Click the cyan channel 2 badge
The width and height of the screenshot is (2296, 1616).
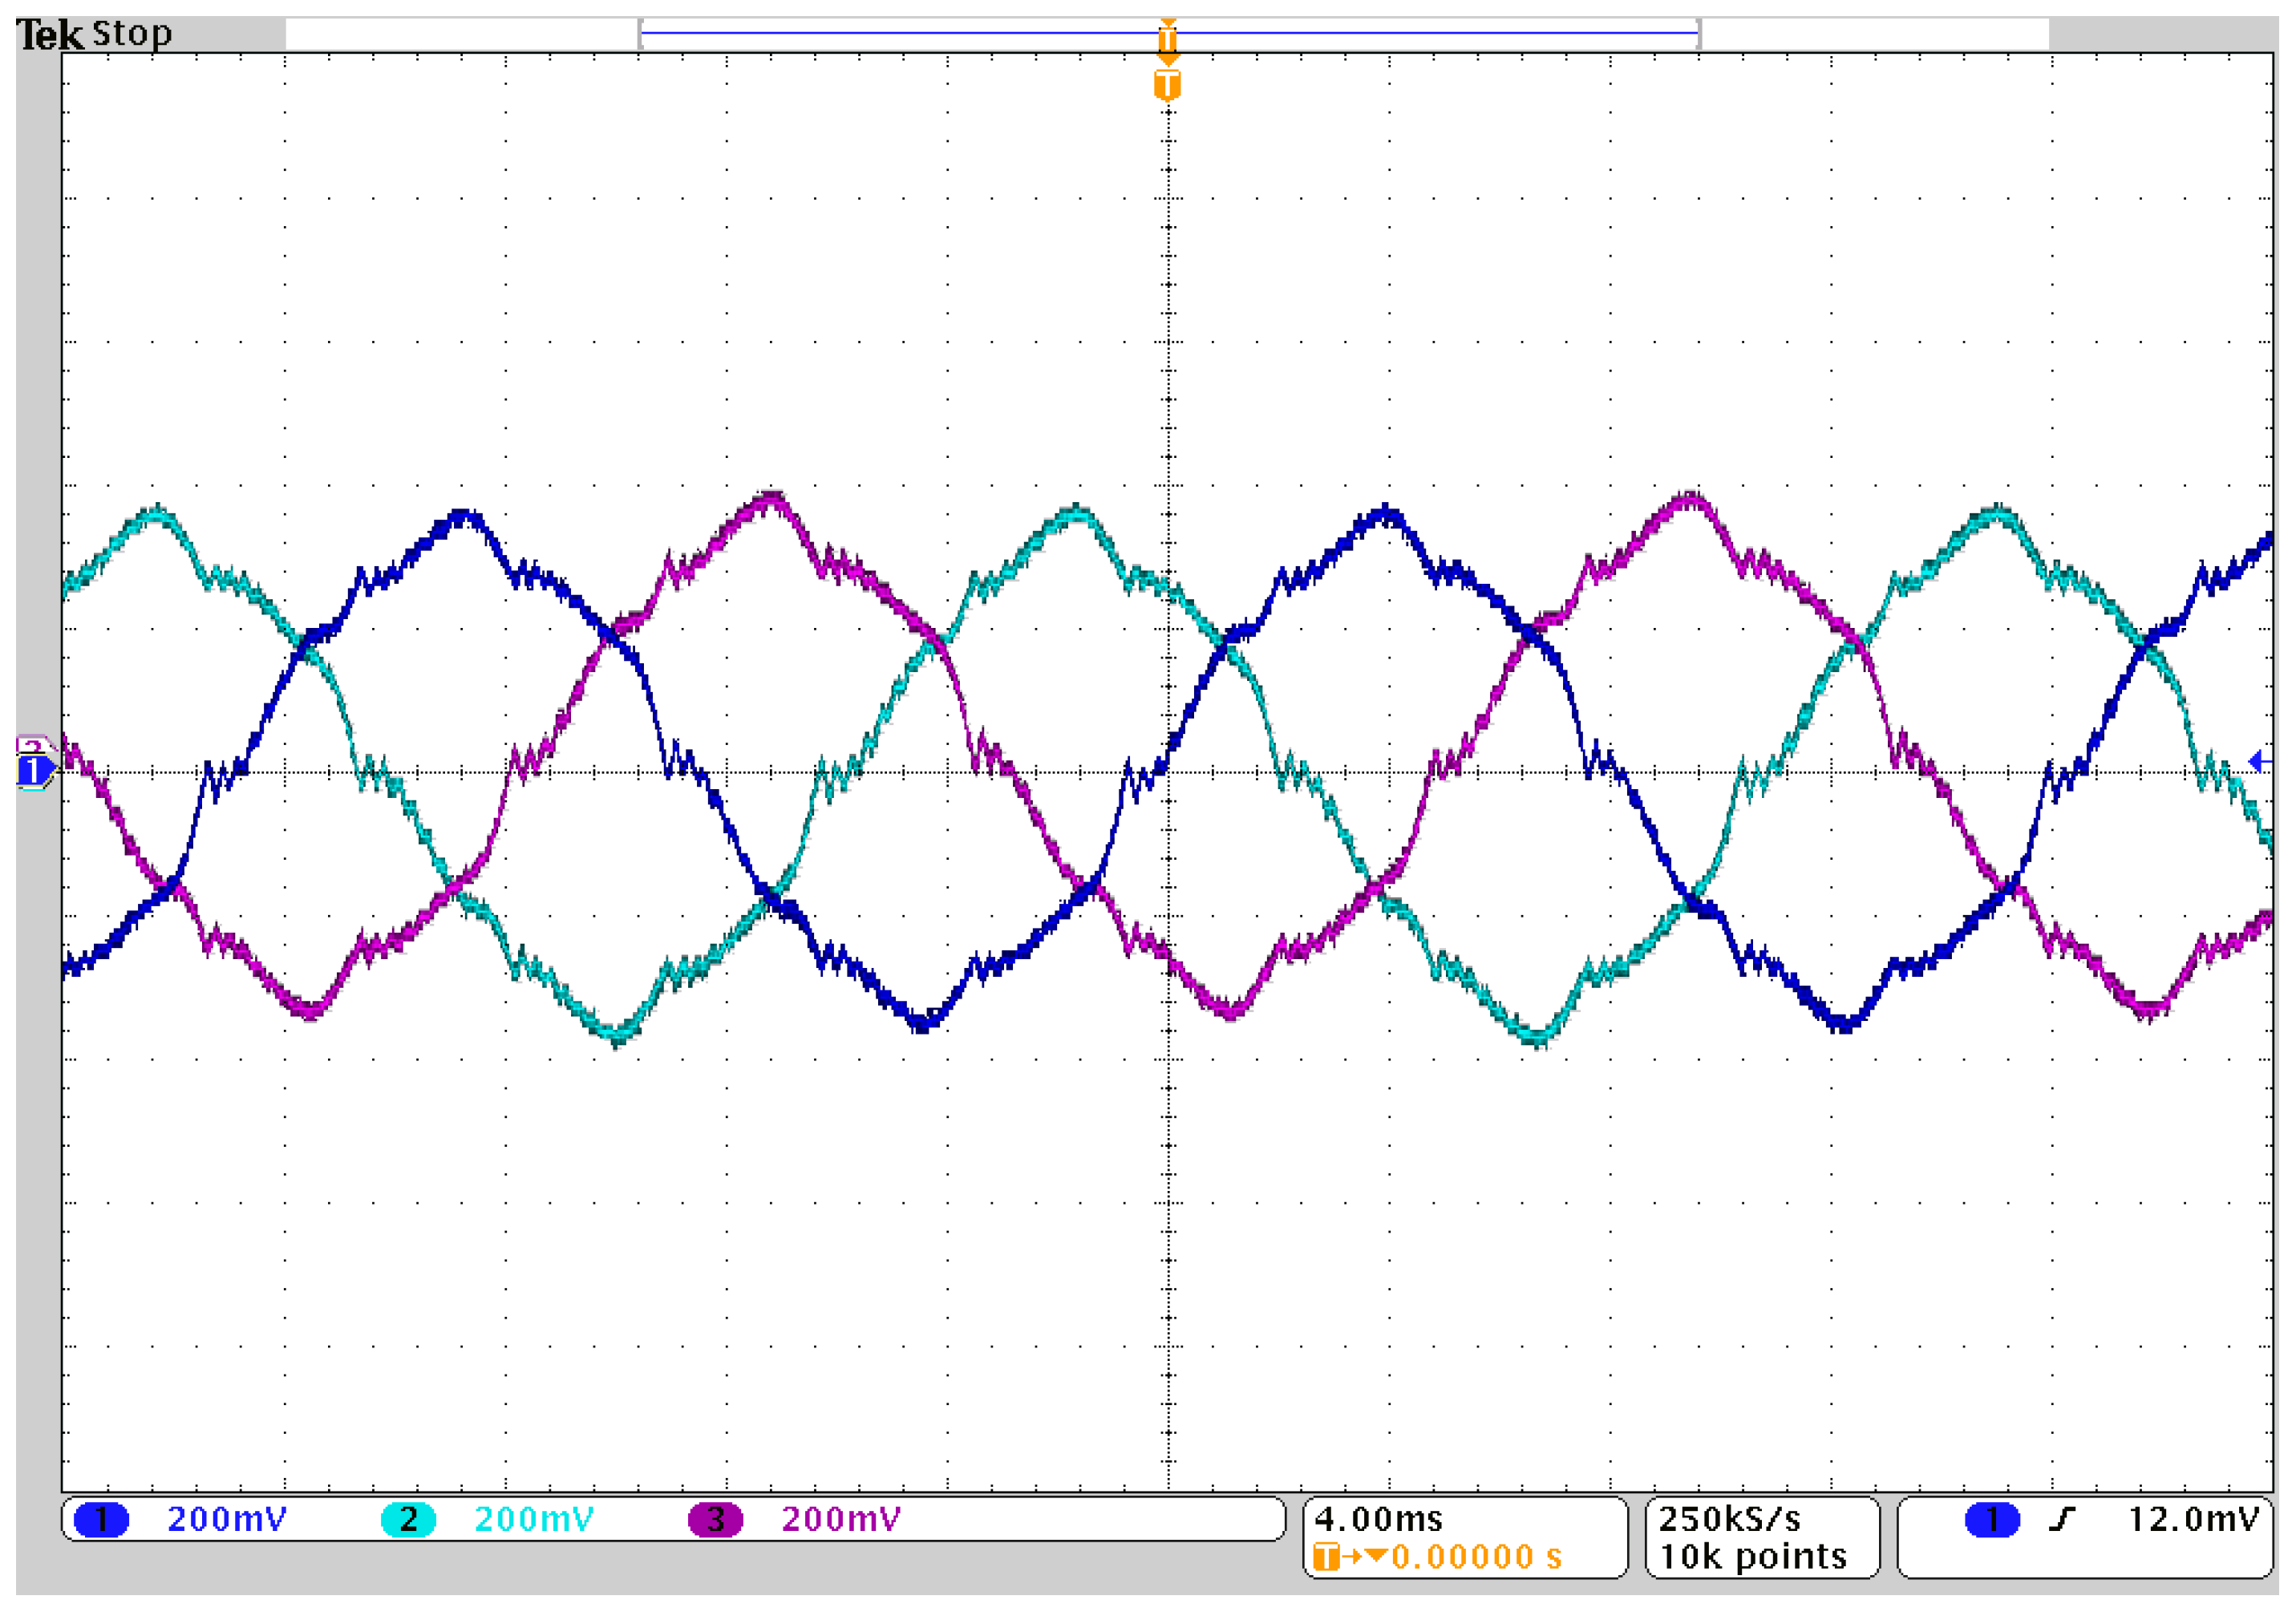point(408,1520)
